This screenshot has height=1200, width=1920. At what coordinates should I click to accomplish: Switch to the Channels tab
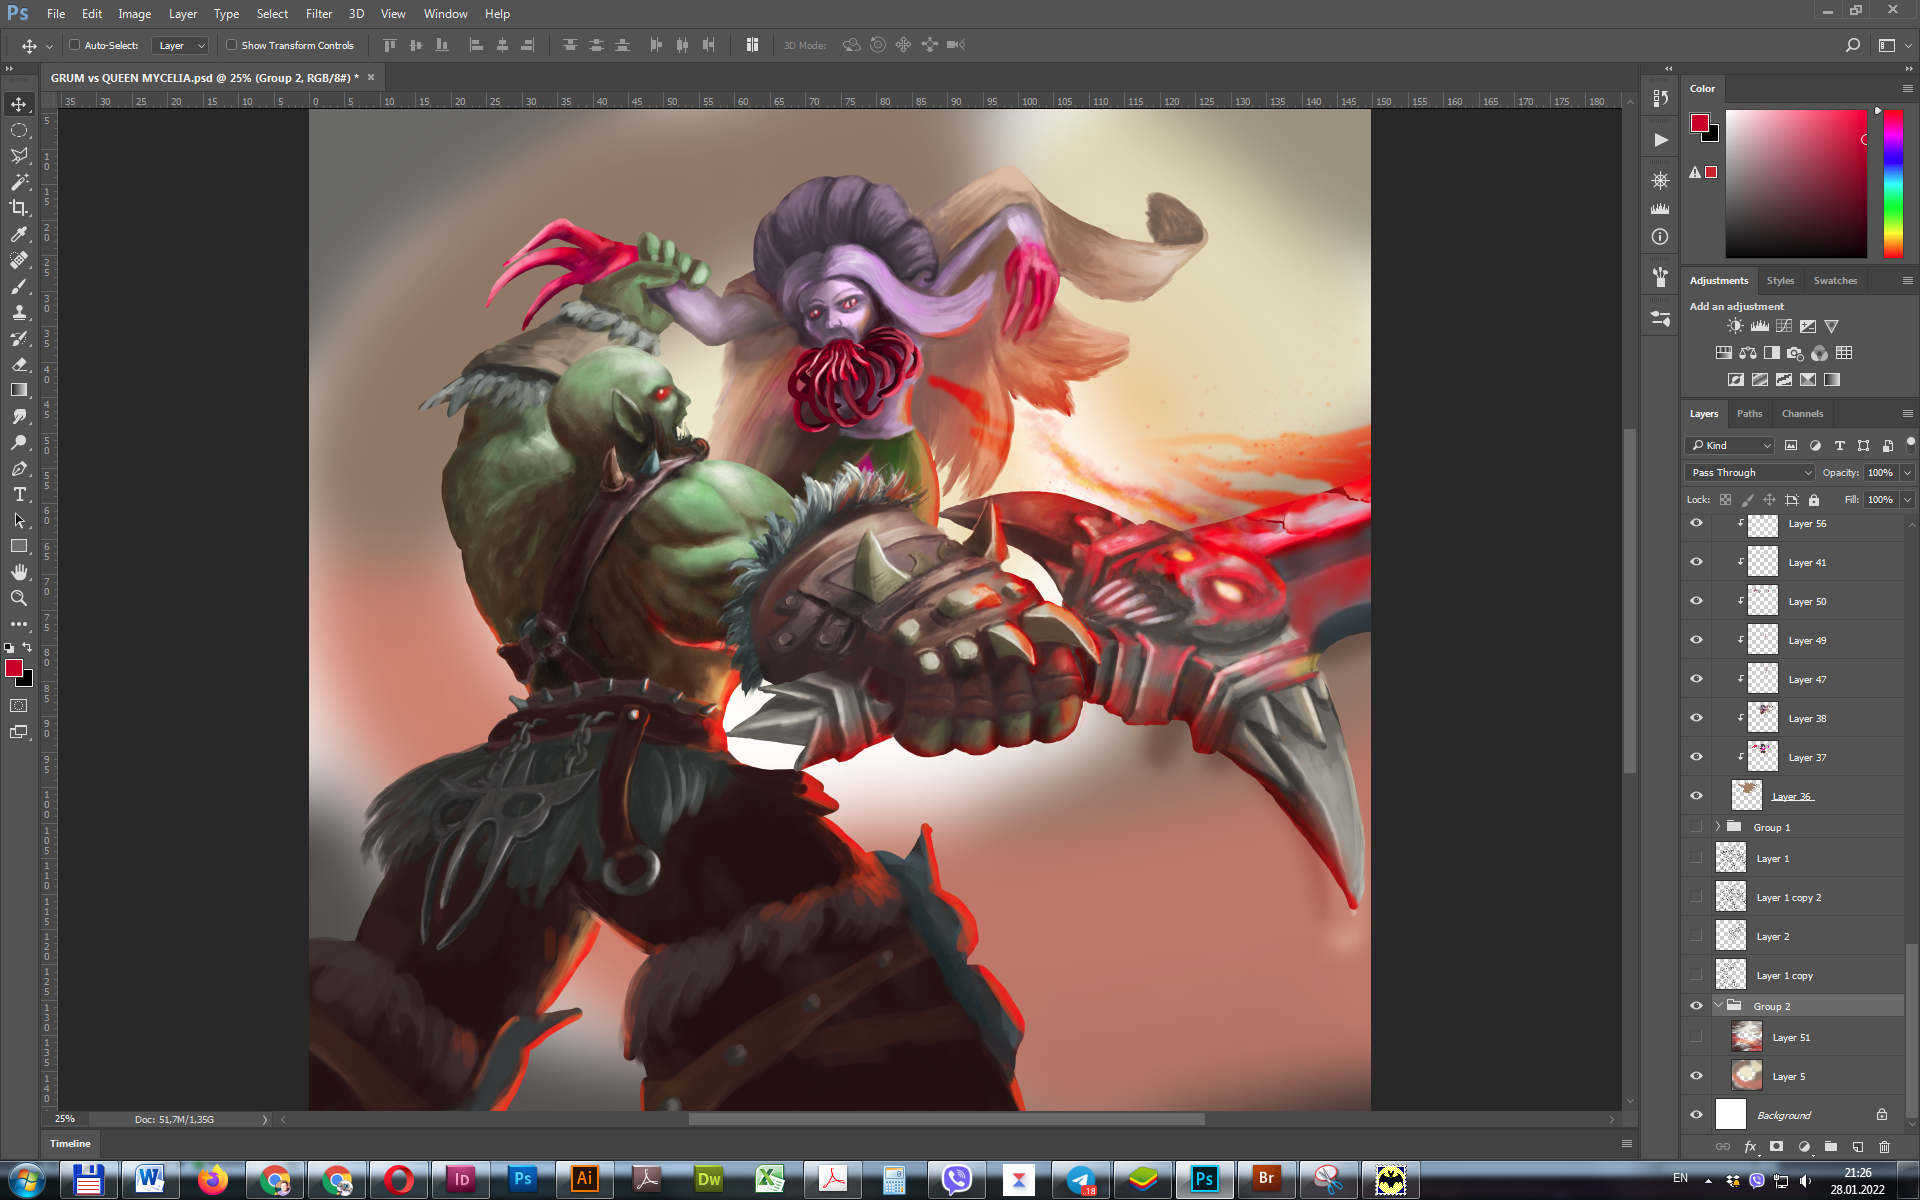1802,413
